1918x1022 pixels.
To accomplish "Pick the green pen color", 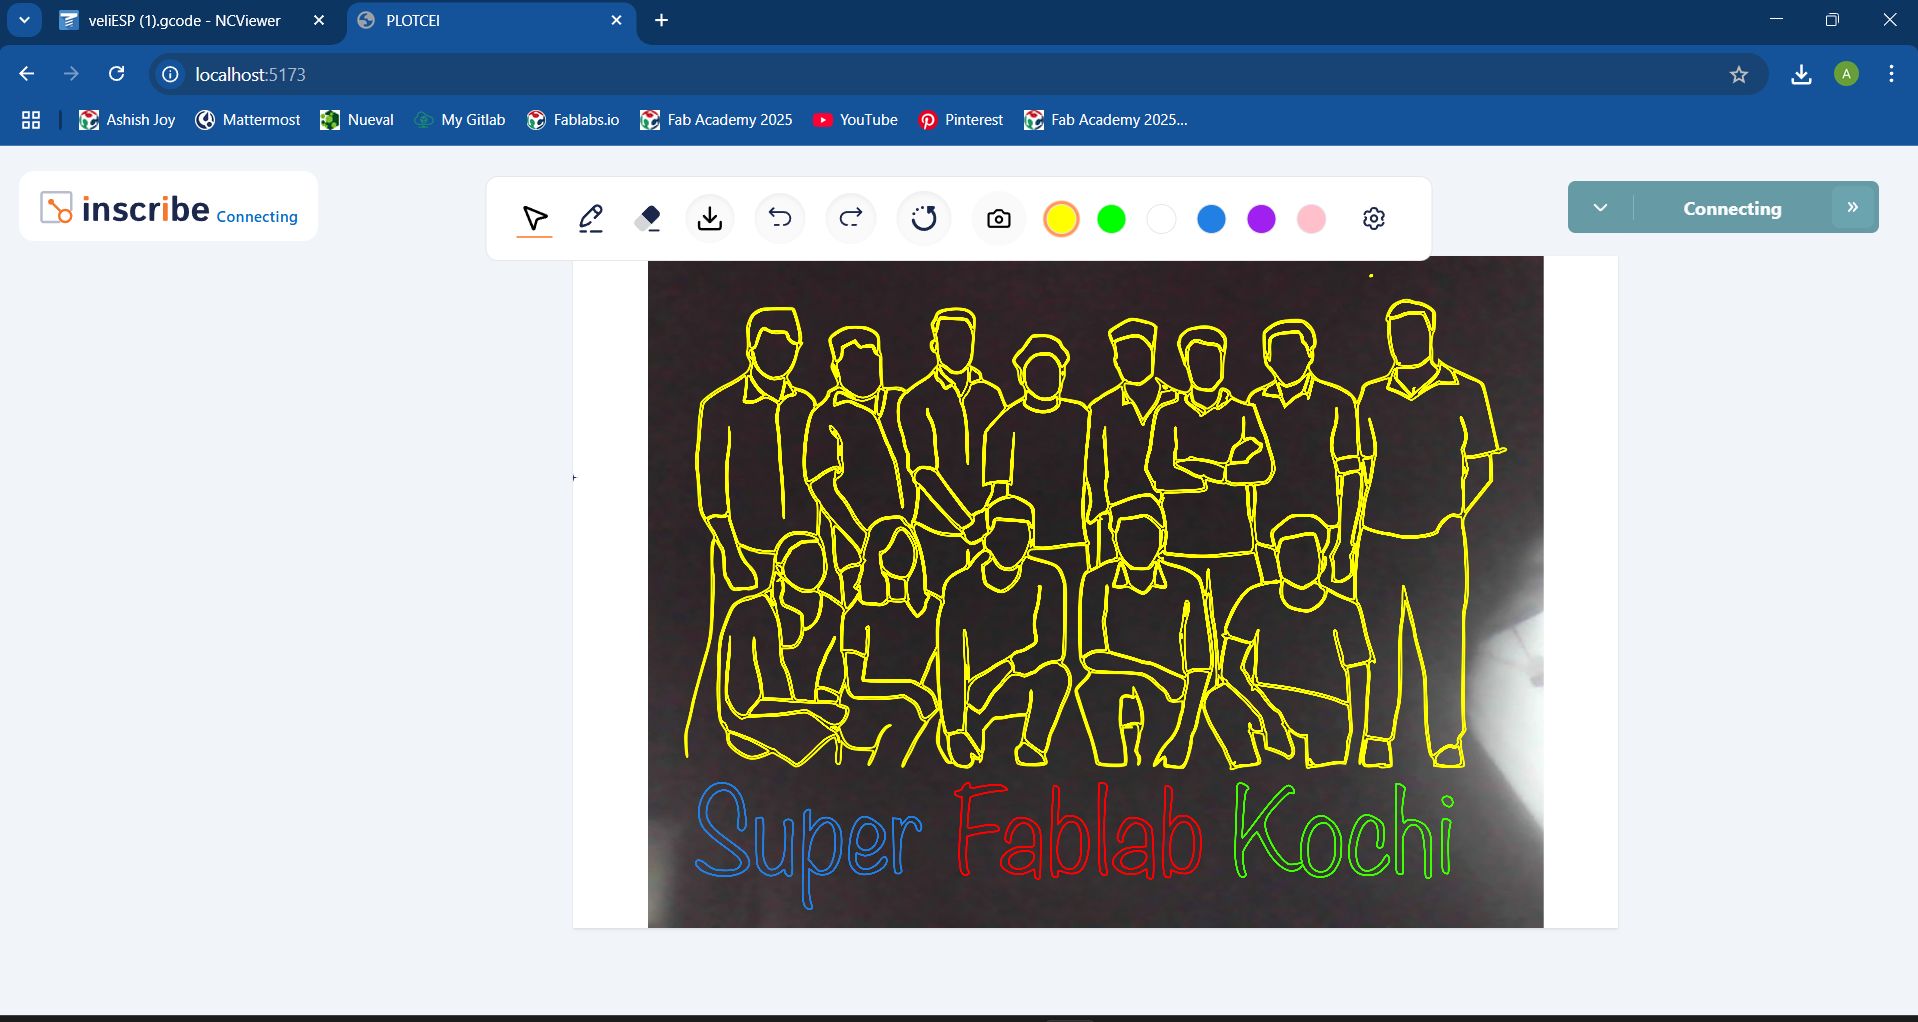I will pos(1111,218).
